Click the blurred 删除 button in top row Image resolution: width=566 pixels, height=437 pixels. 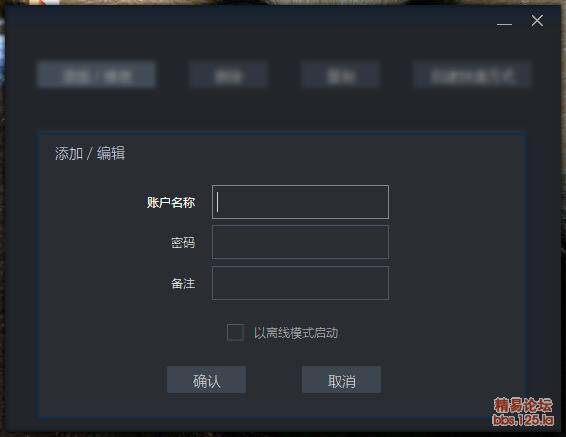pyautogui.click(x=228, y=75)
